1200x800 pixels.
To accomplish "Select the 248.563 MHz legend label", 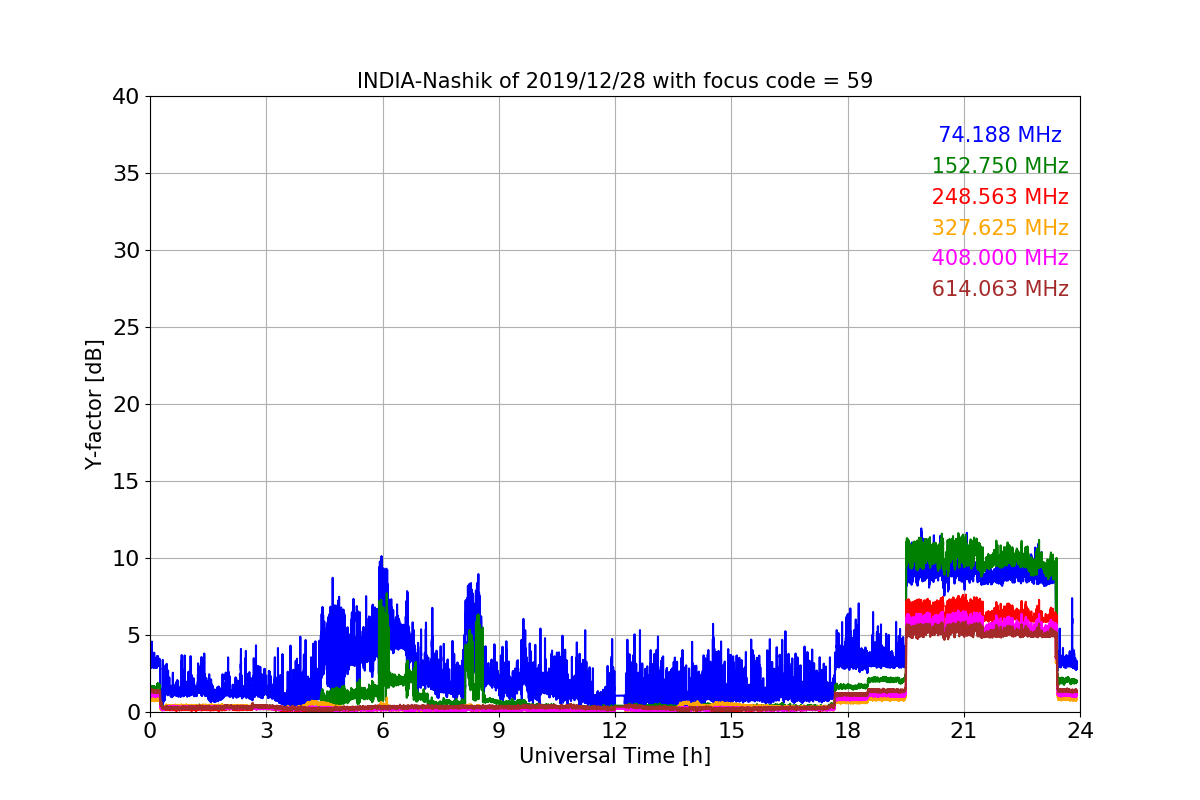I will click(x=1000, y=197).
